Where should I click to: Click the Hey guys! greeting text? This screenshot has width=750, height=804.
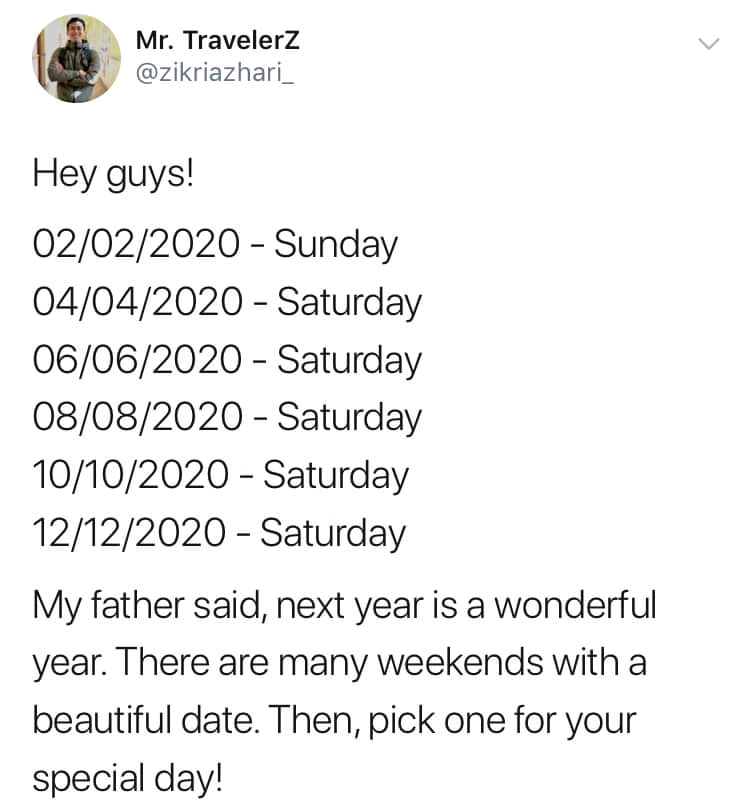click(x=113, y=174)
